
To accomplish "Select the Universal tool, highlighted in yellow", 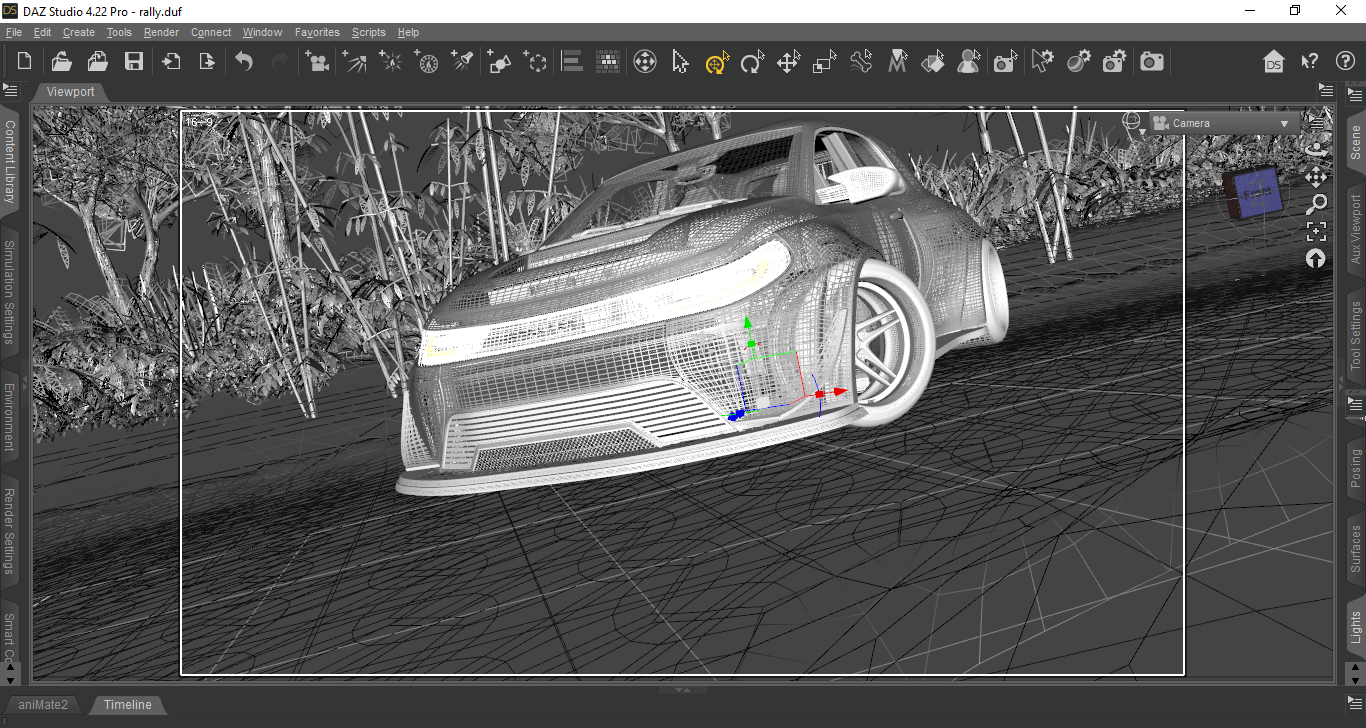I will pos(716,63).
